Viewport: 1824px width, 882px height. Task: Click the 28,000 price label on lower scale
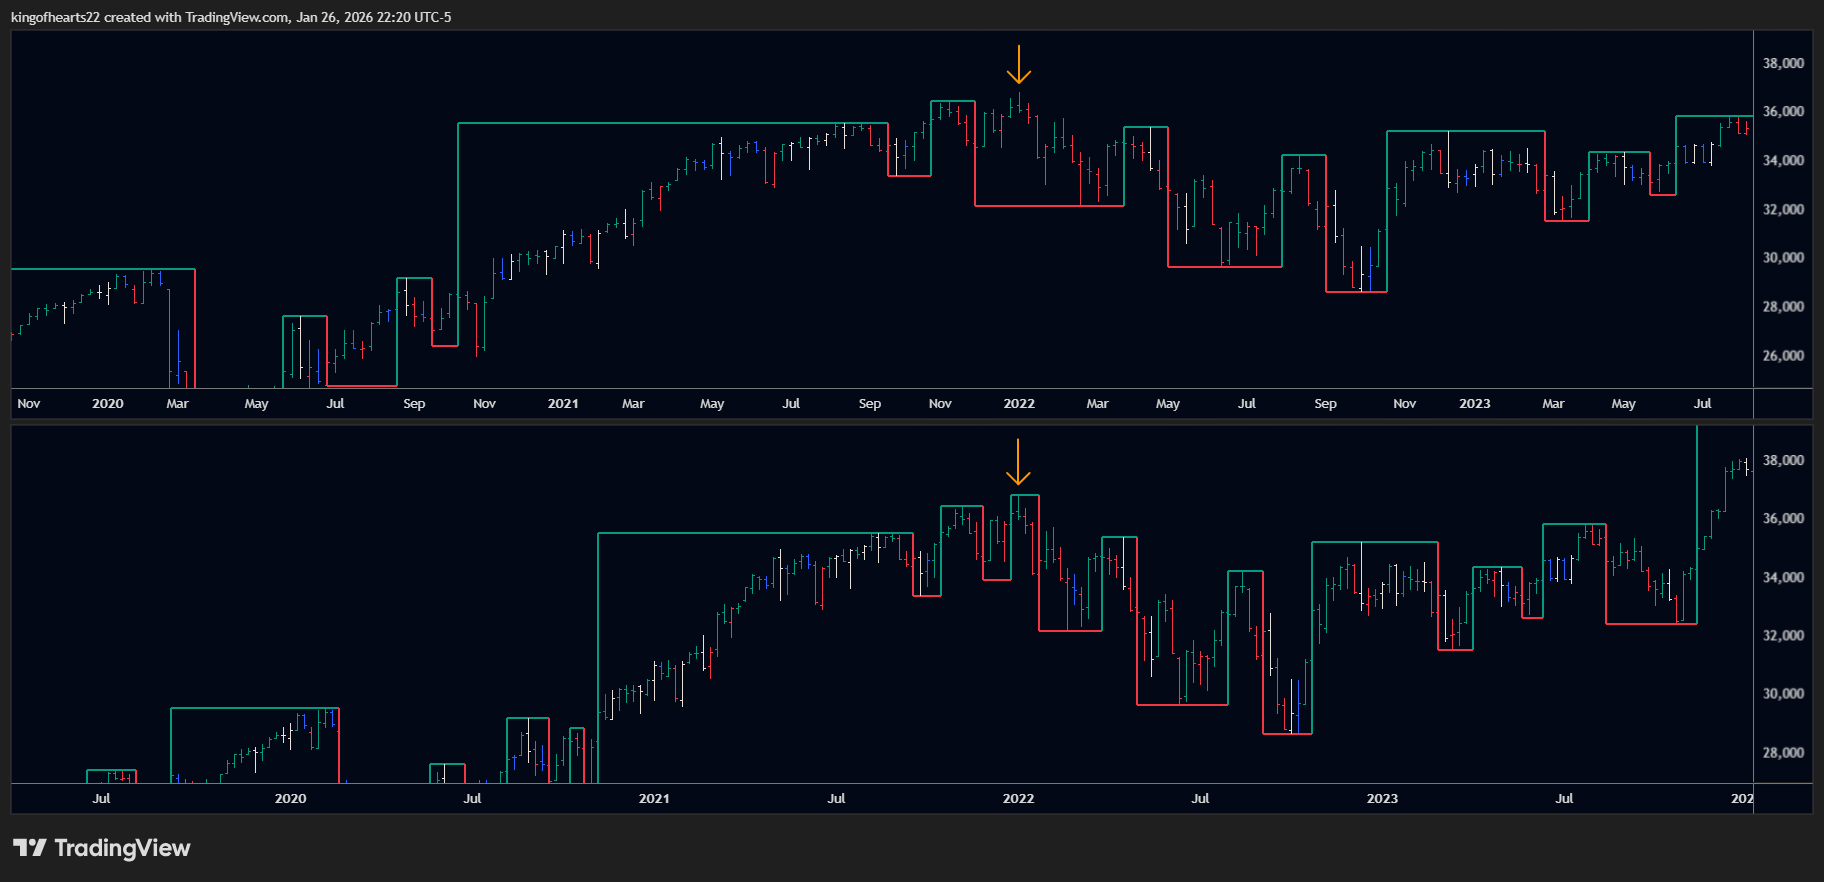pos(1783,753)
